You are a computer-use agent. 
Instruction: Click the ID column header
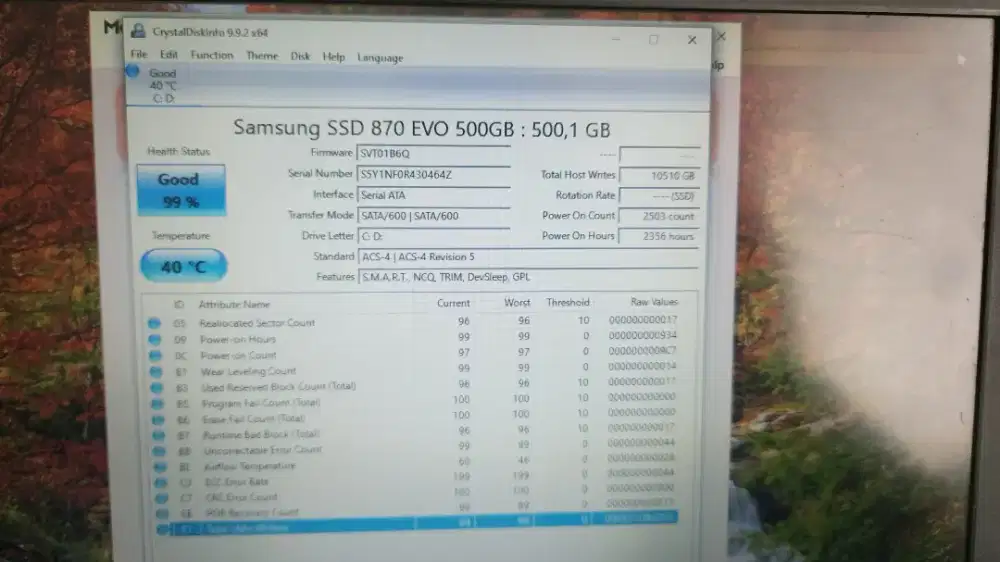coord(179,305)
